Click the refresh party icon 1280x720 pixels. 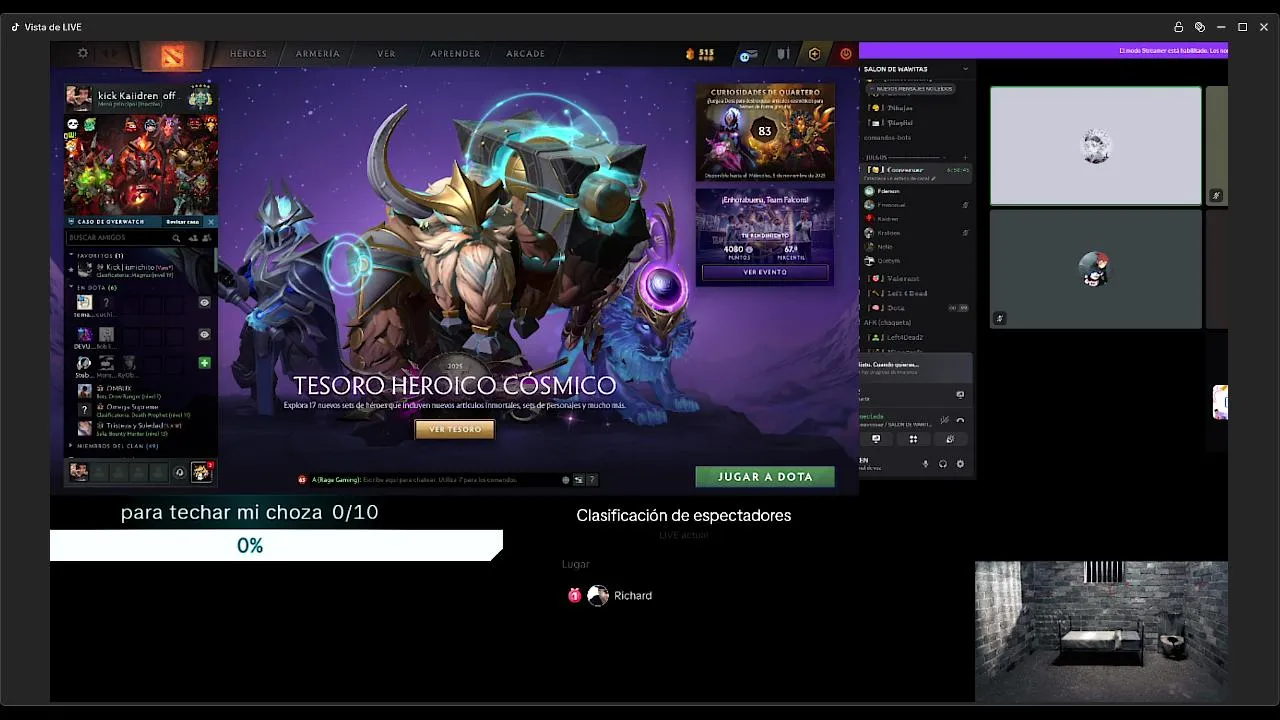[x=180, y=473]
